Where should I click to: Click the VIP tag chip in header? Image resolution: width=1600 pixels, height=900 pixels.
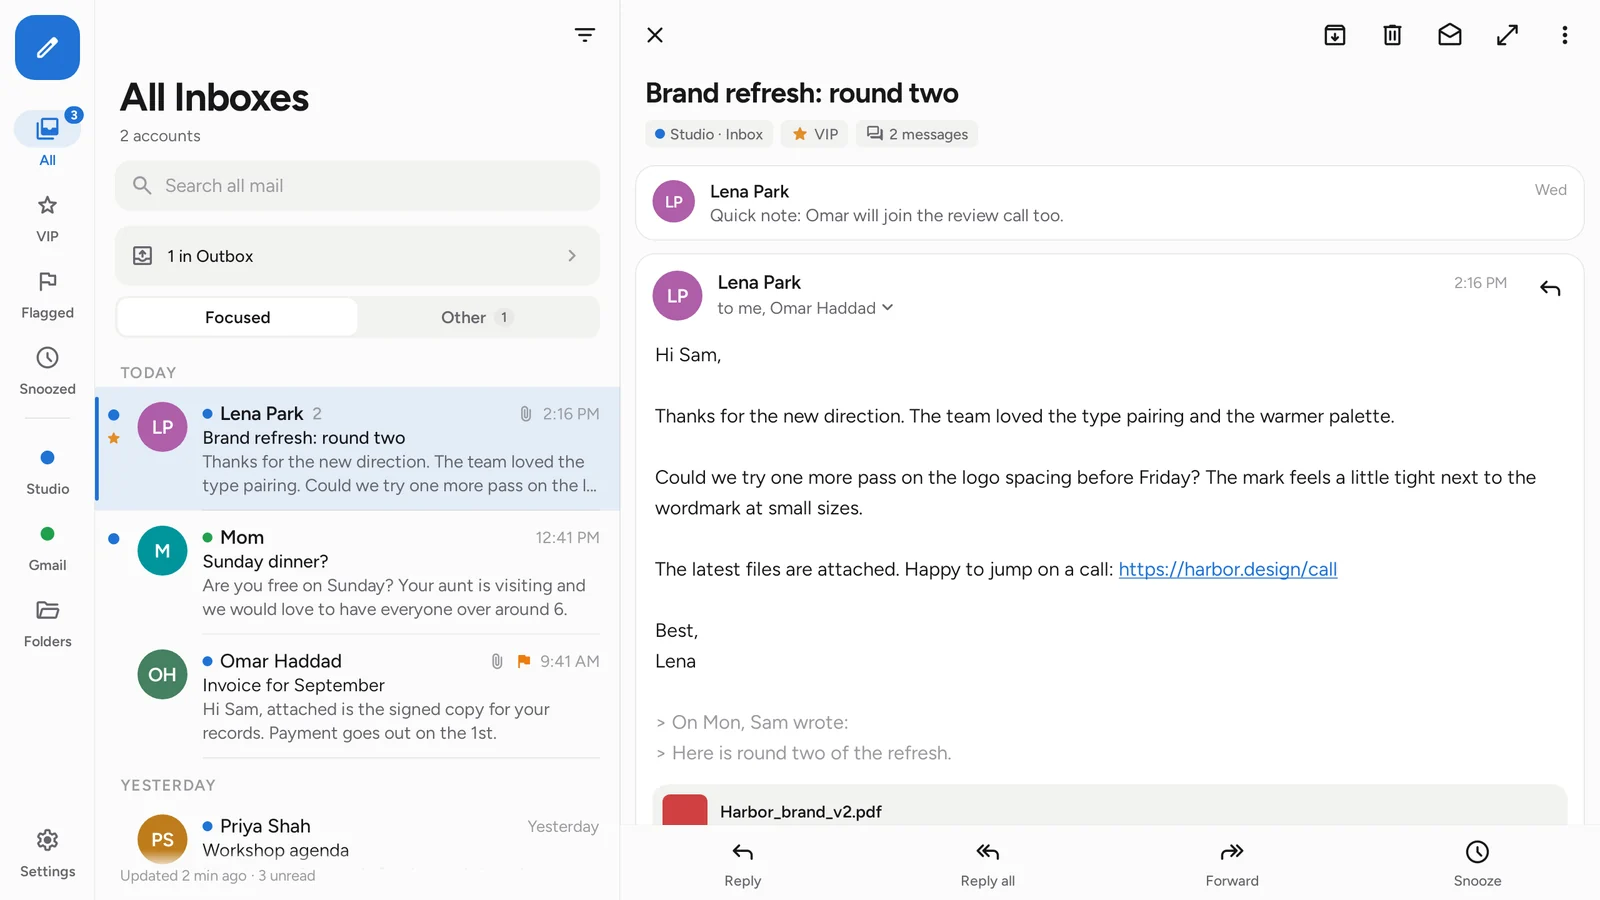814,134
